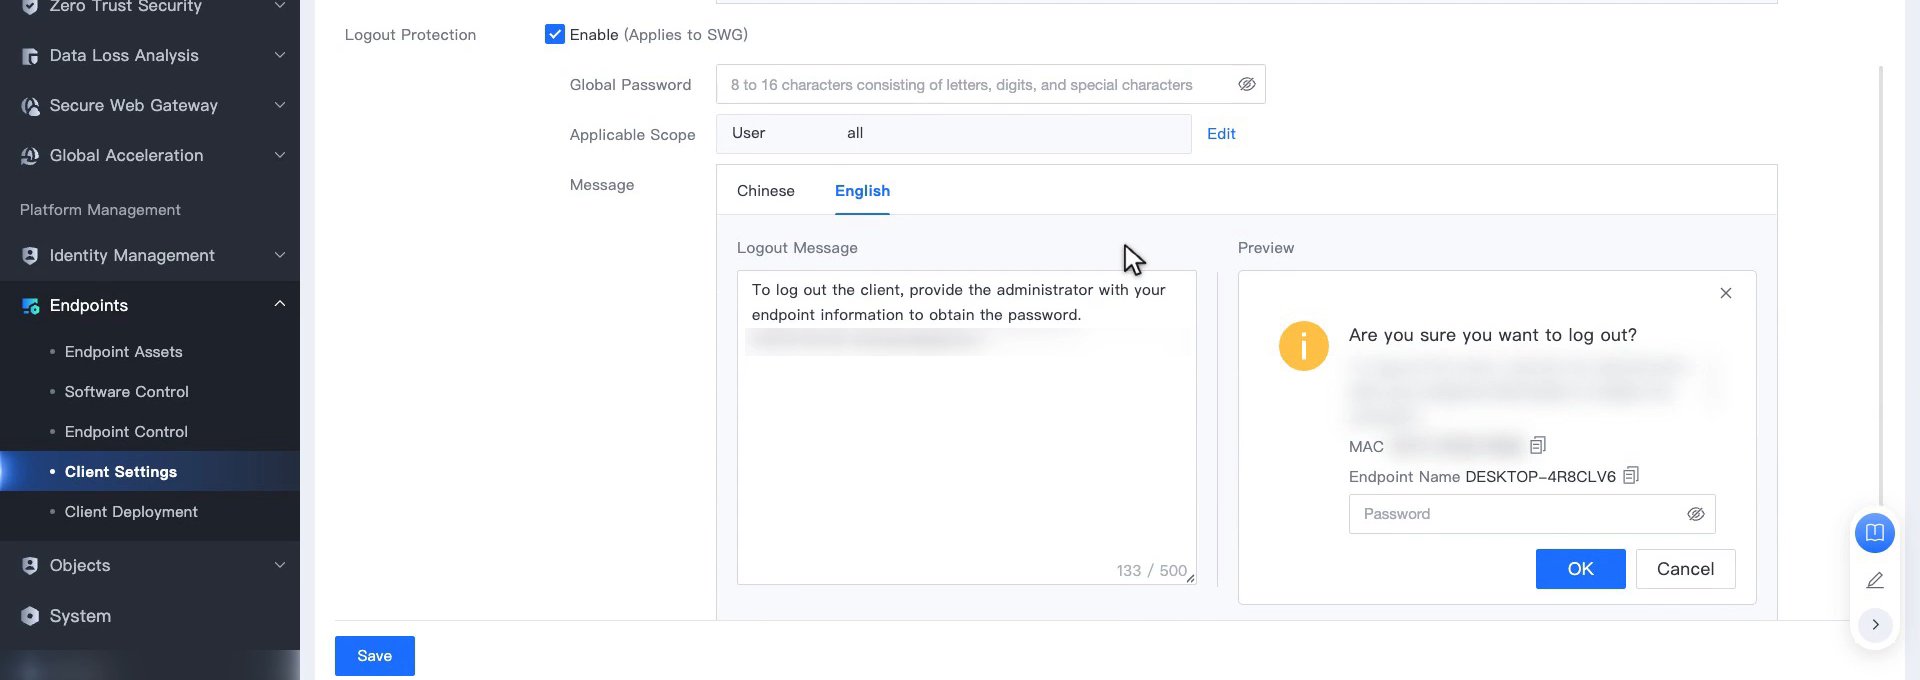Reveal the preview Password field text
Image resolution: width=1920 pixels, height=680 pixels.
click(1696, 514)
